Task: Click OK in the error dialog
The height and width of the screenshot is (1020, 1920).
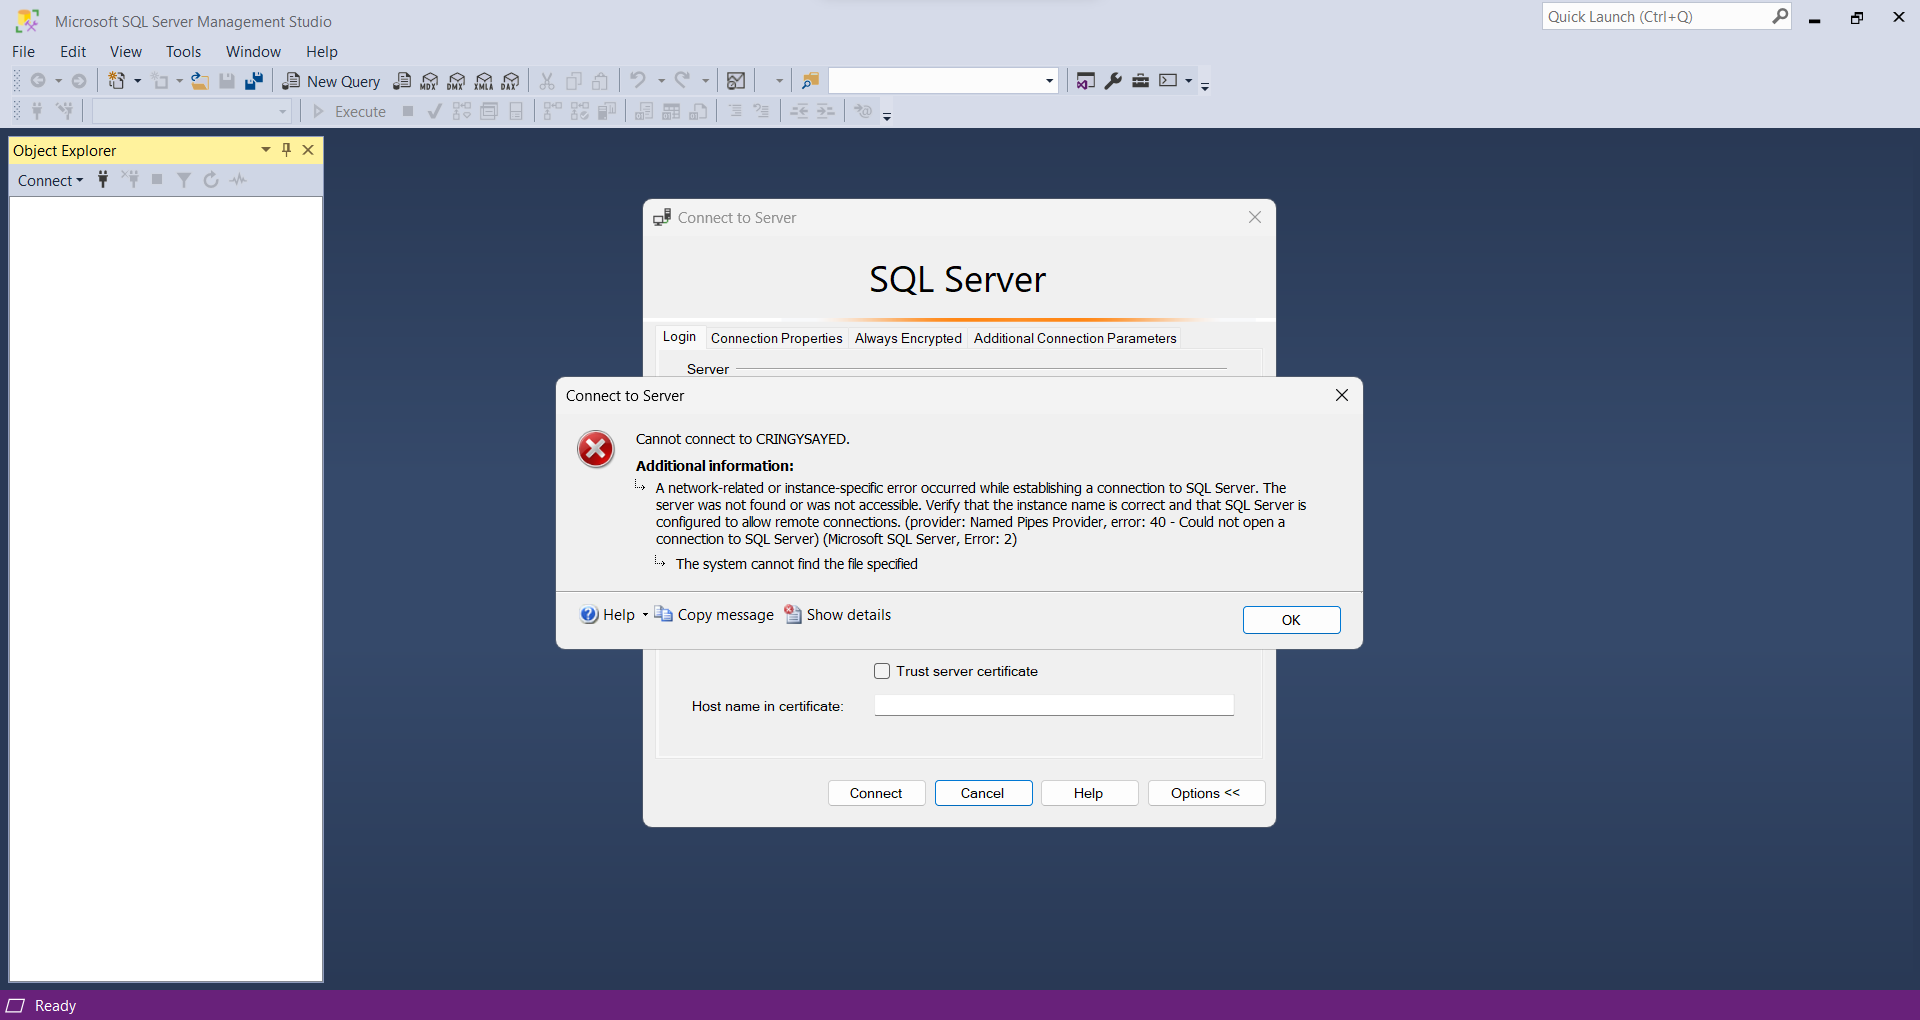Action: 1291,620
